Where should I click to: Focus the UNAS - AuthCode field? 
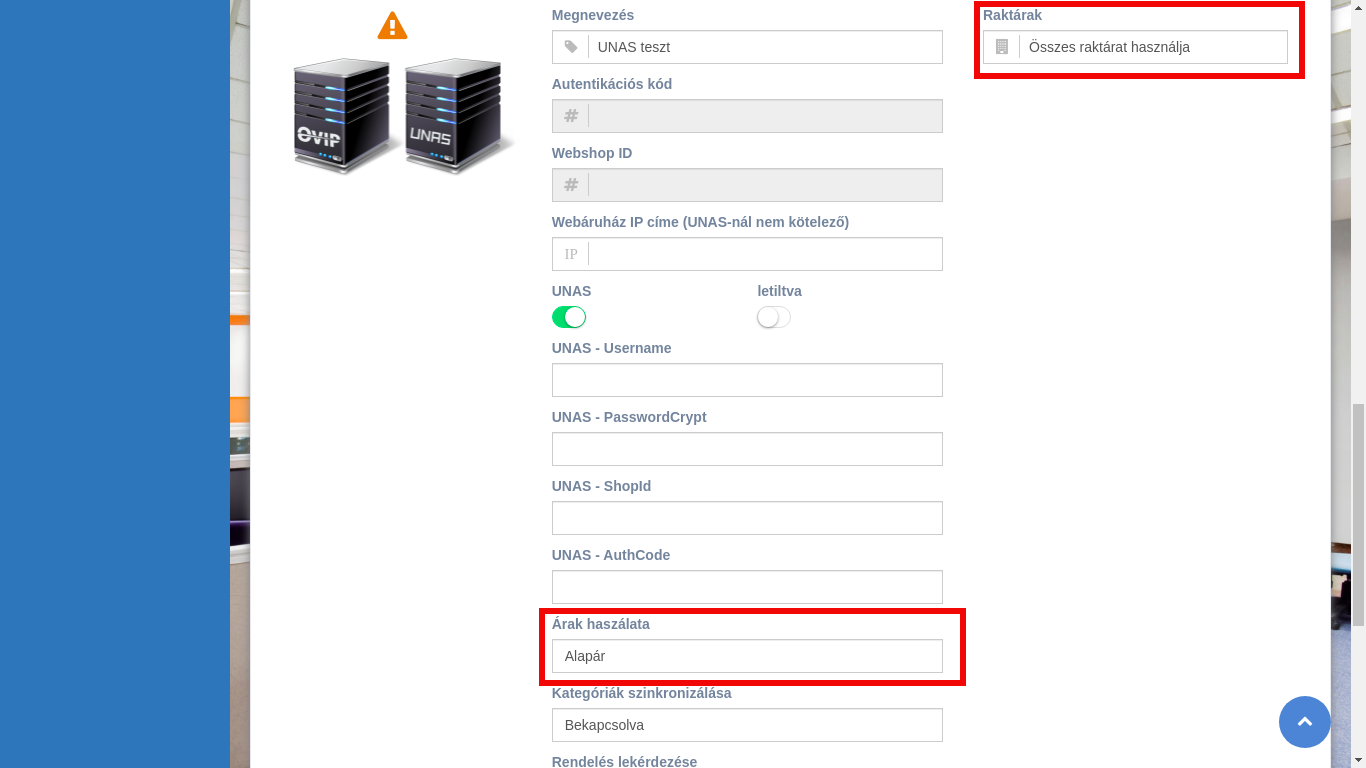coord(747,587)
